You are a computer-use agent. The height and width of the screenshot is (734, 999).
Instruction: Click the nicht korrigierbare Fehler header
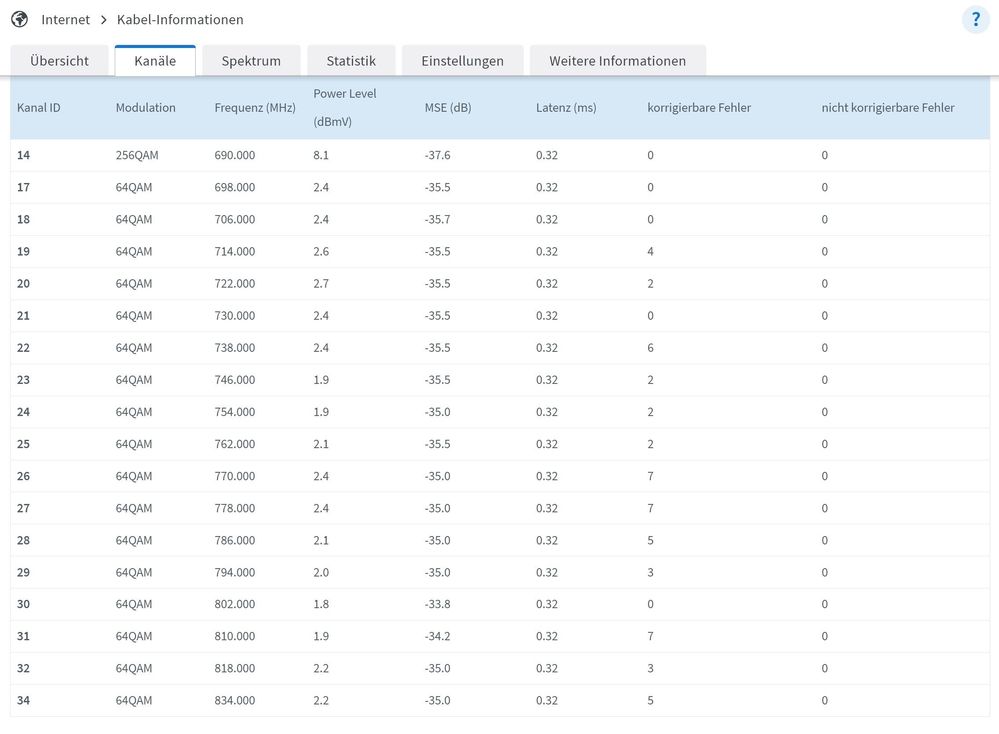click(888, 108)
